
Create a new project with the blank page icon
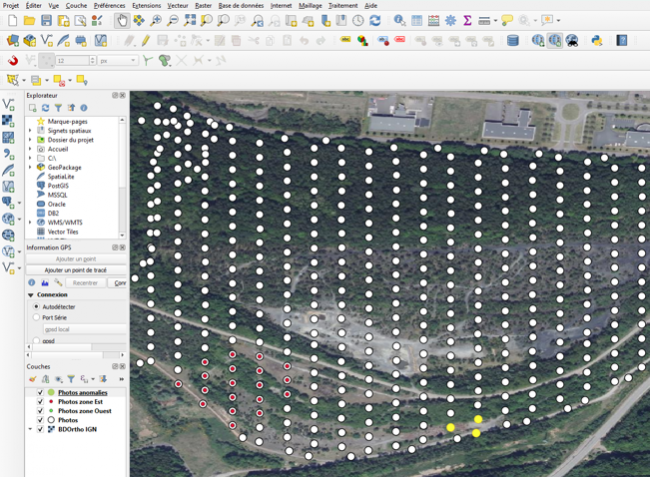pos(13,20)
